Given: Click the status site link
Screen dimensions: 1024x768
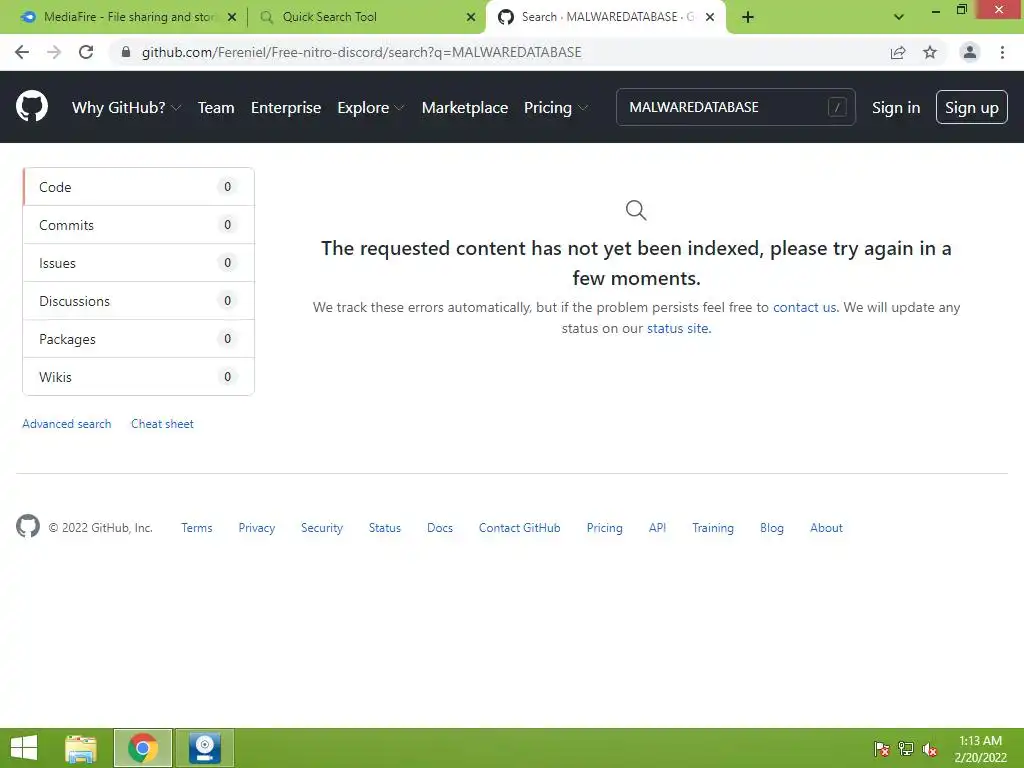Looking at the screenshot, I should (678, 328).
